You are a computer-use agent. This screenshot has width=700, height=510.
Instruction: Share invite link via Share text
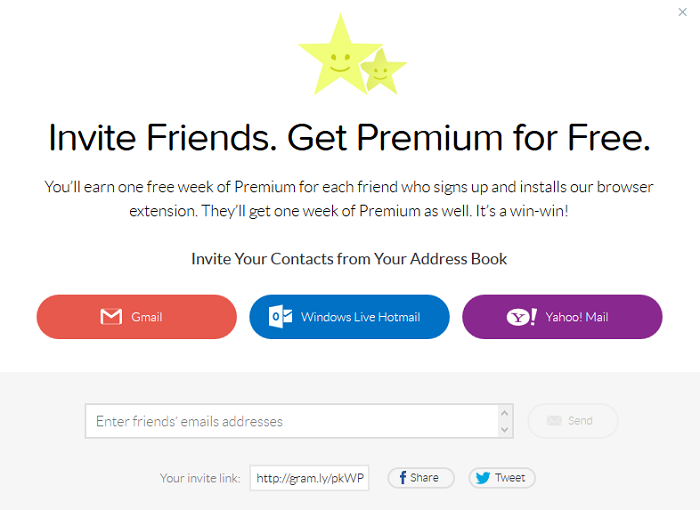425,478
